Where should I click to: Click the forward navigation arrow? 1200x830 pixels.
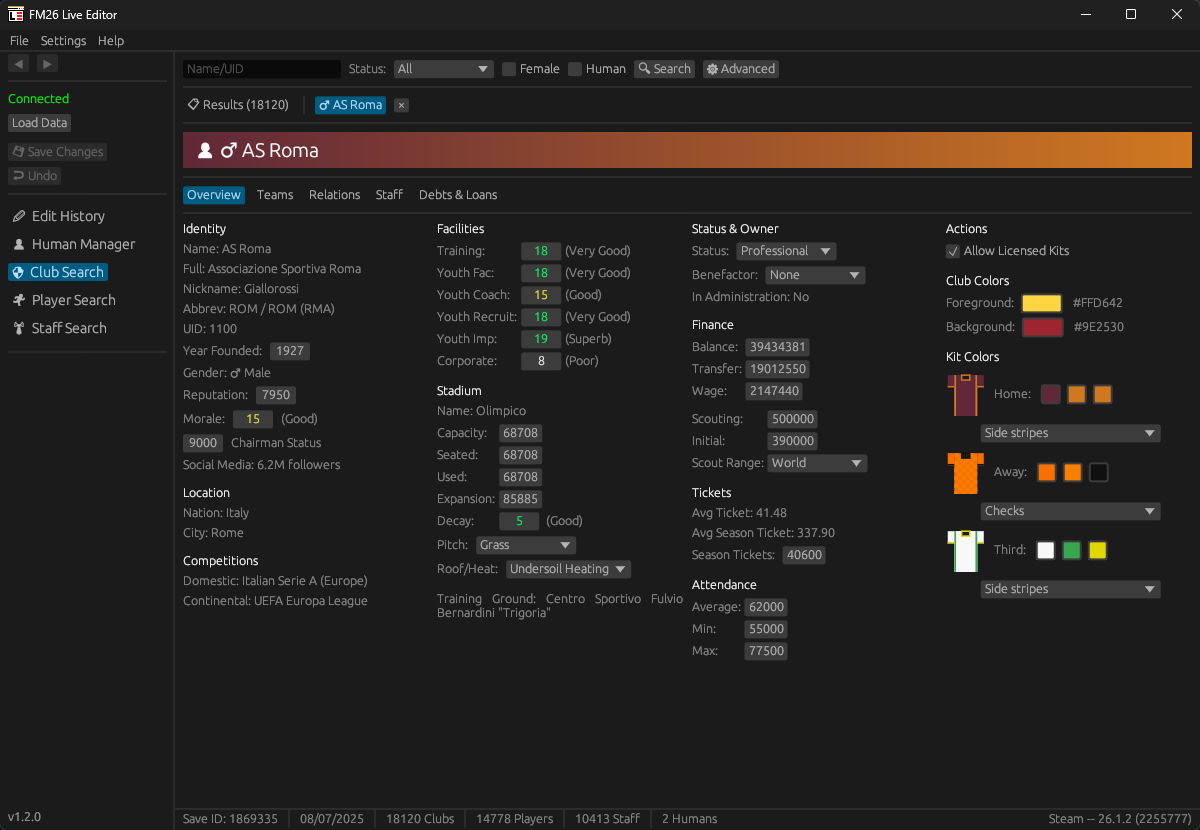coord(47,64)
